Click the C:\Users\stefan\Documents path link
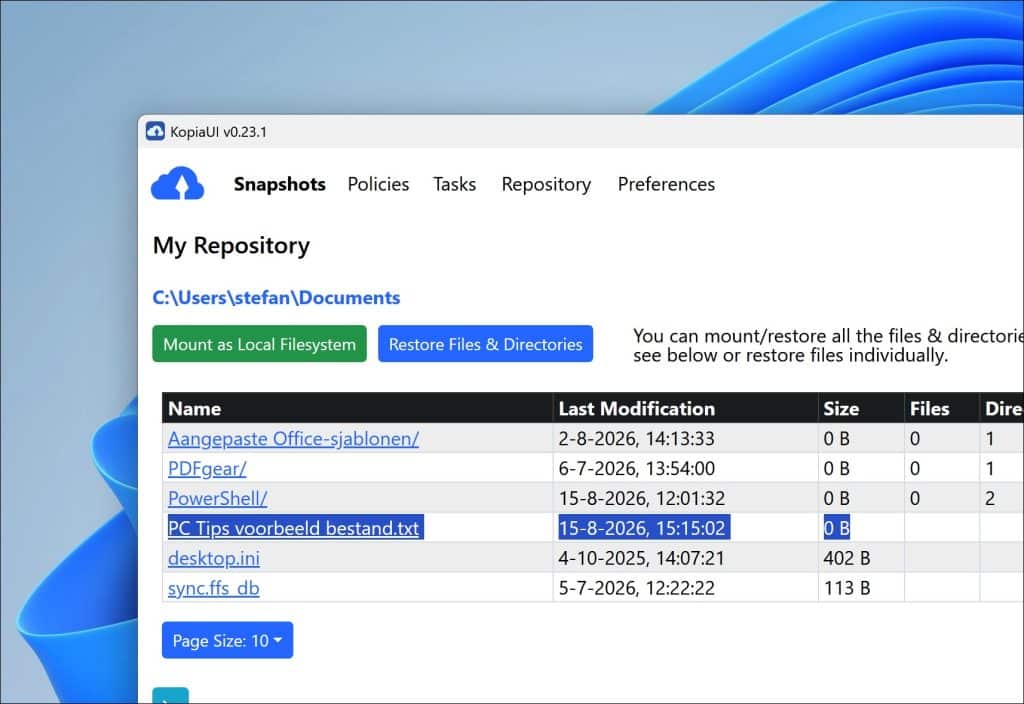 click(276, 298)
